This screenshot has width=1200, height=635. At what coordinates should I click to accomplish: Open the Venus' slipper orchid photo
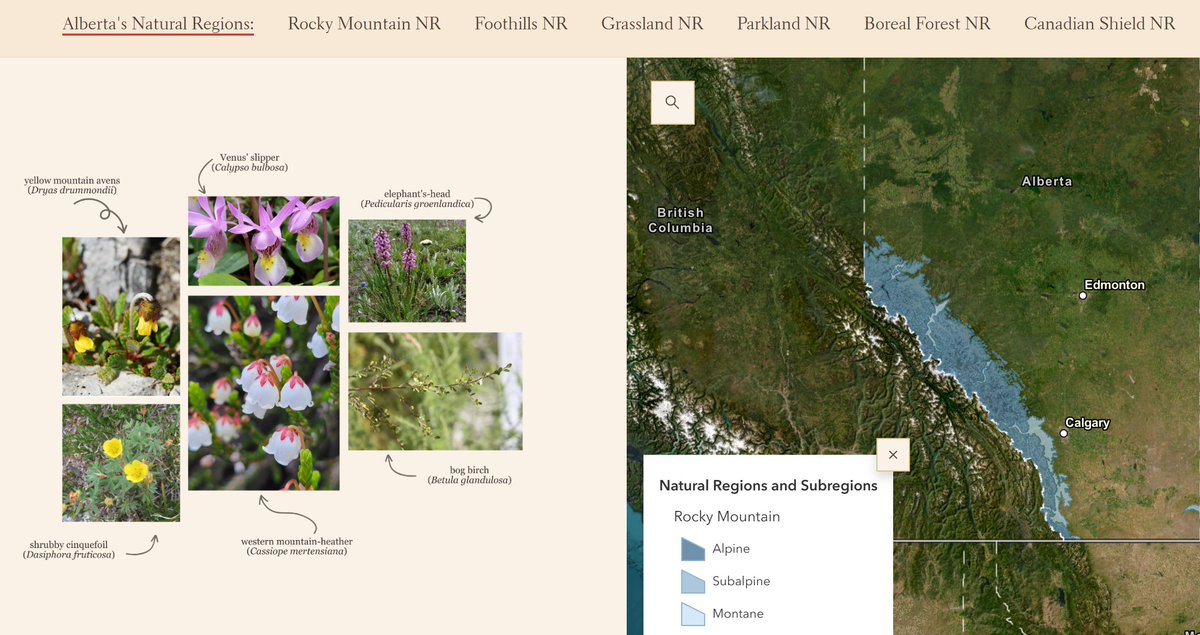(263, 240)
